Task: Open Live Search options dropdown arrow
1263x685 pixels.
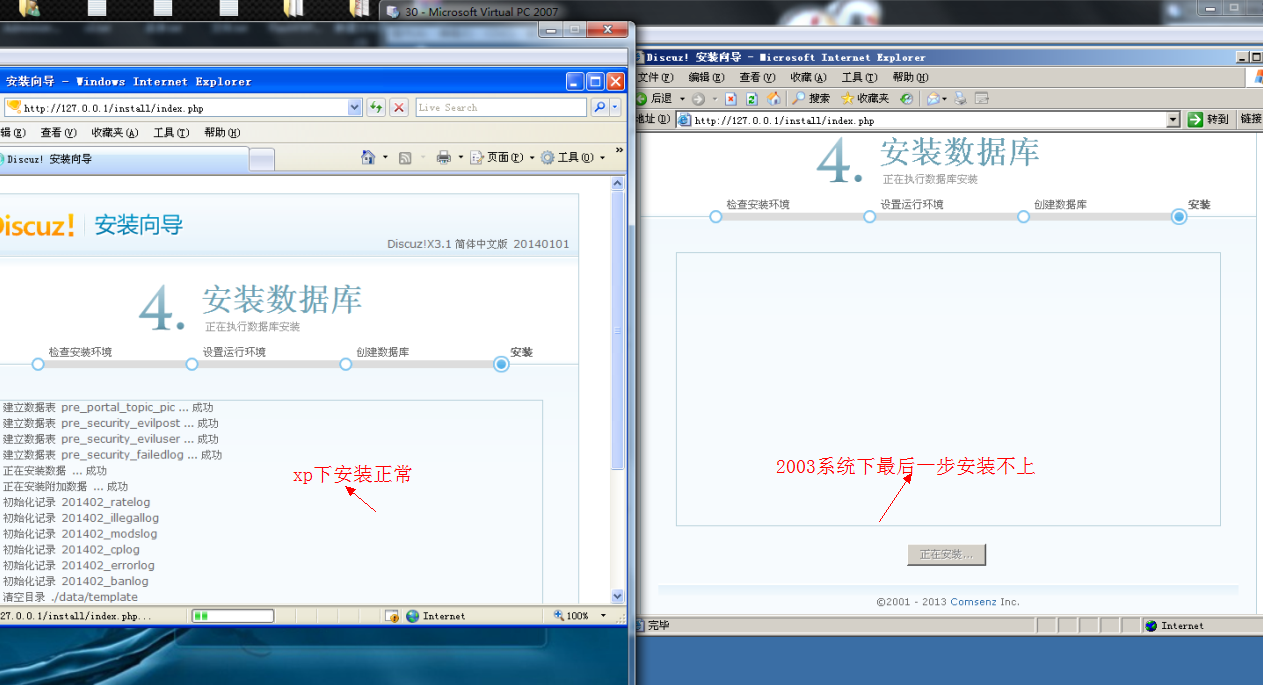Action: coord(615,107)
